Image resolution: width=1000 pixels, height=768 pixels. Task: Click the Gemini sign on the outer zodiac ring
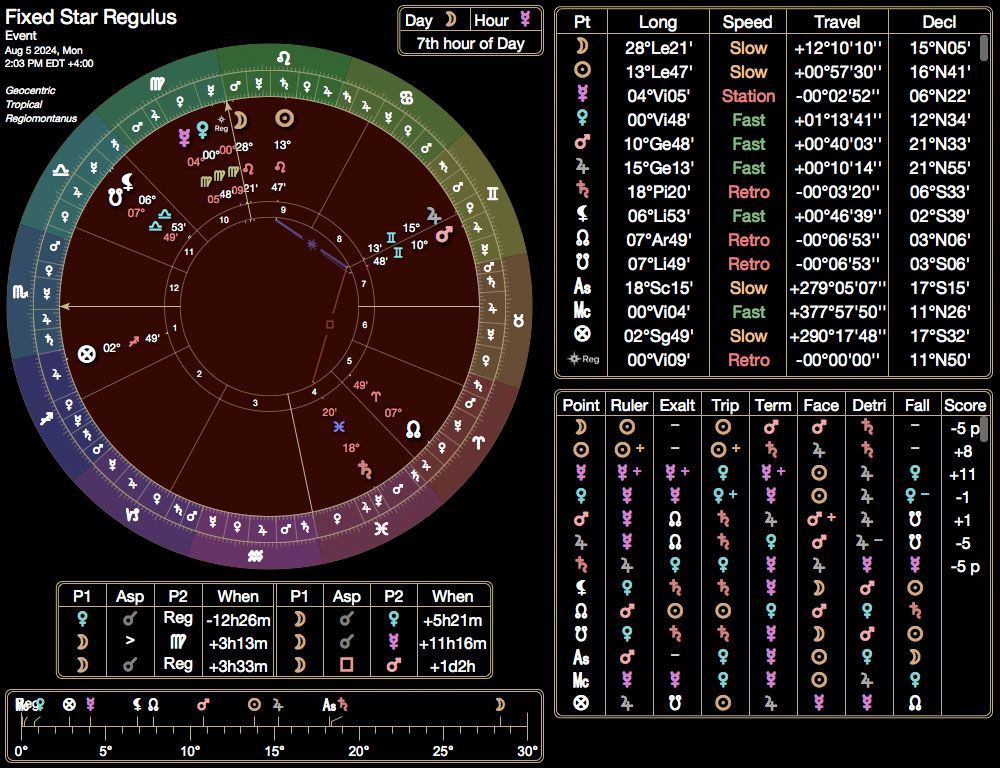492,193
